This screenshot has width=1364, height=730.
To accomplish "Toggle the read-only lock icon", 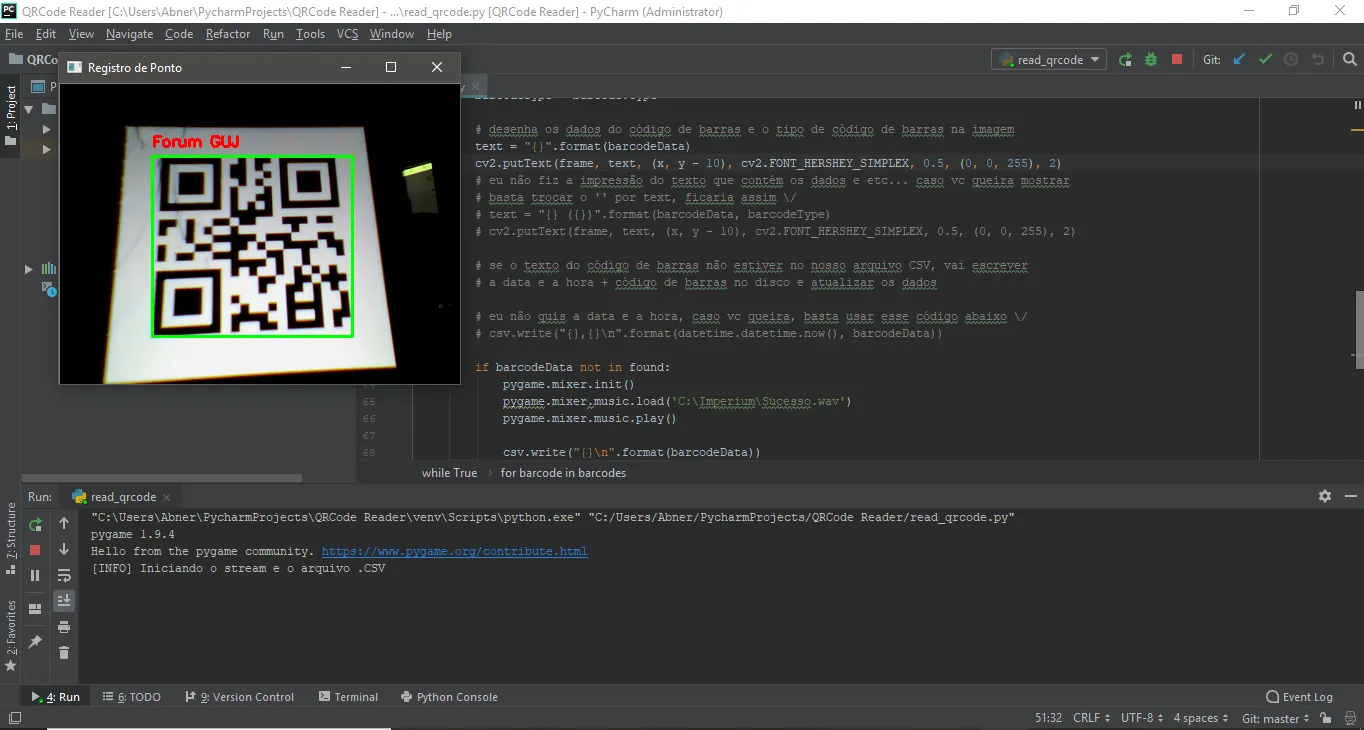I will point(1326,718).
